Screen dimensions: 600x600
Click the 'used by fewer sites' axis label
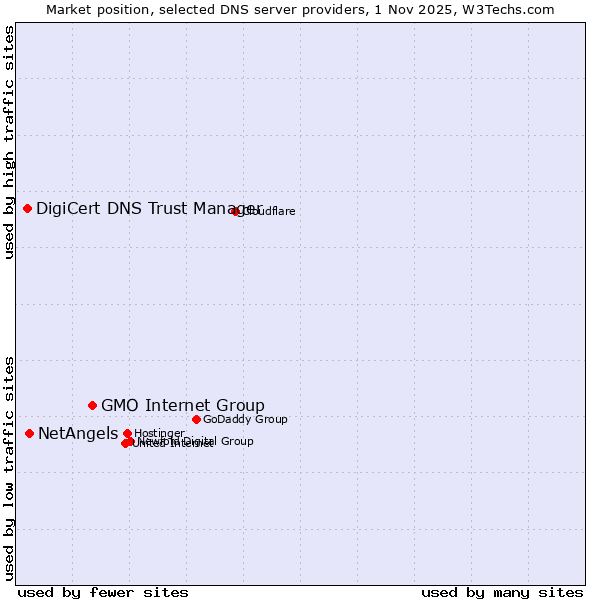pyautogui.click(x=103, y=592)
